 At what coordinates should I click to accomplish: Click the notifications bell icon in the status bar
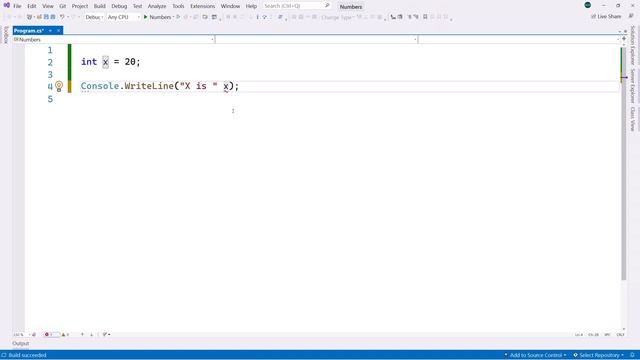click(632, 355)
